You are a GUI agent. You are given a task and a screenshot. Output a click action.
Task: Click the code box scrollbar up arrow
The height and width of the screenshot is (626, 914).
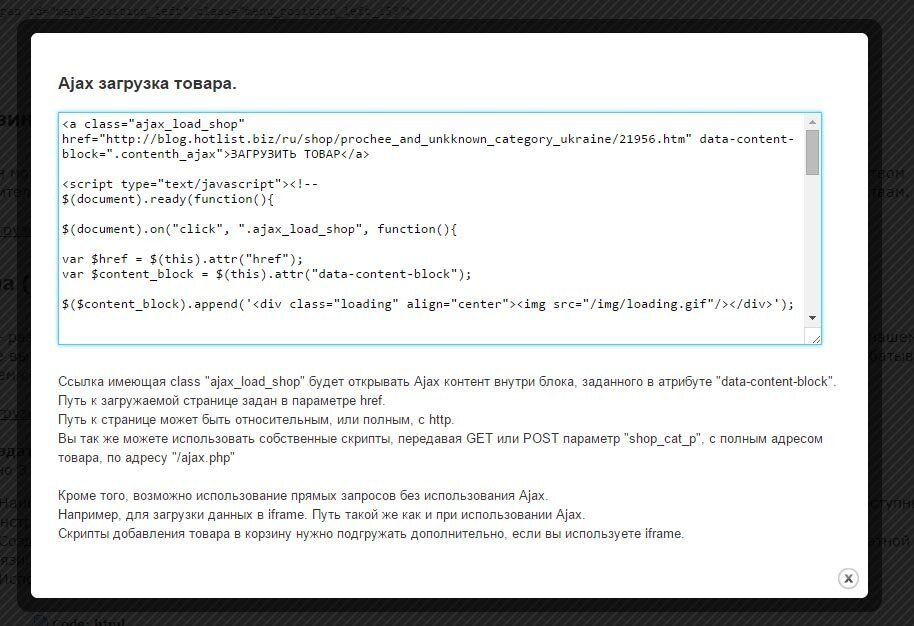coord(812,122)
